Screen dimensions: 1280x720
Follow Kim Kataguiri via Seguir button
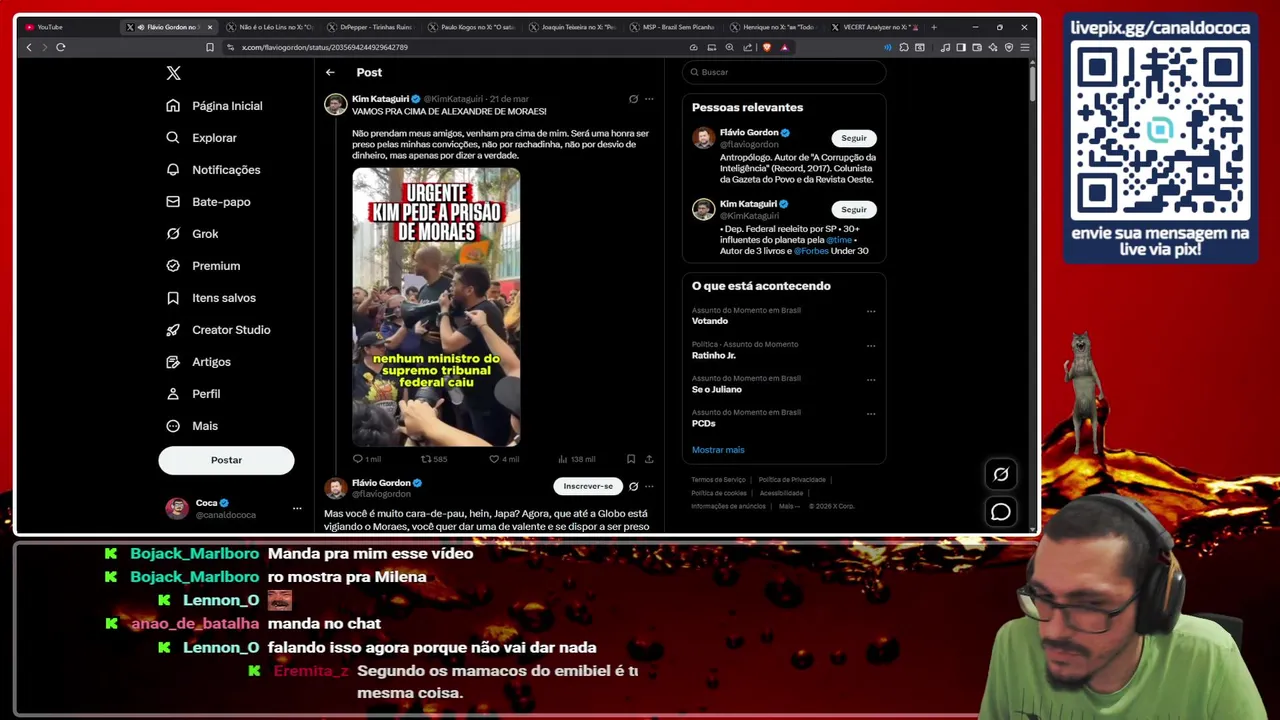pos(854,209)
